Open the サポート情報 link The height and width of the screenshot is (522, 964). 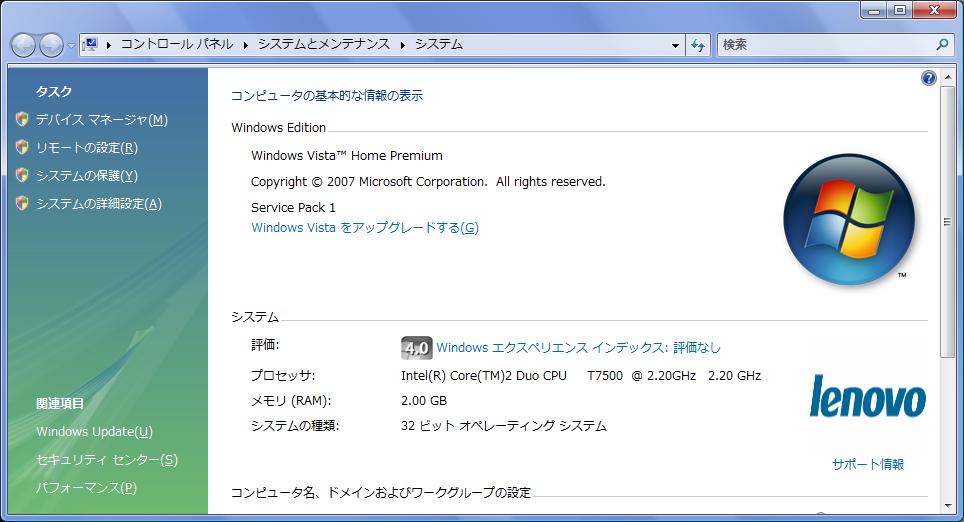867,464
